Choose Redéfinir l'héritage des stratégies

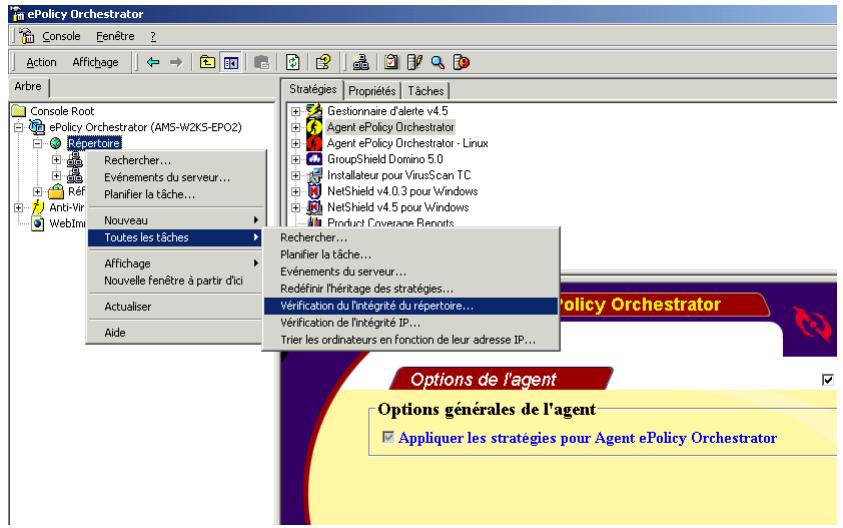click(411, 289)
